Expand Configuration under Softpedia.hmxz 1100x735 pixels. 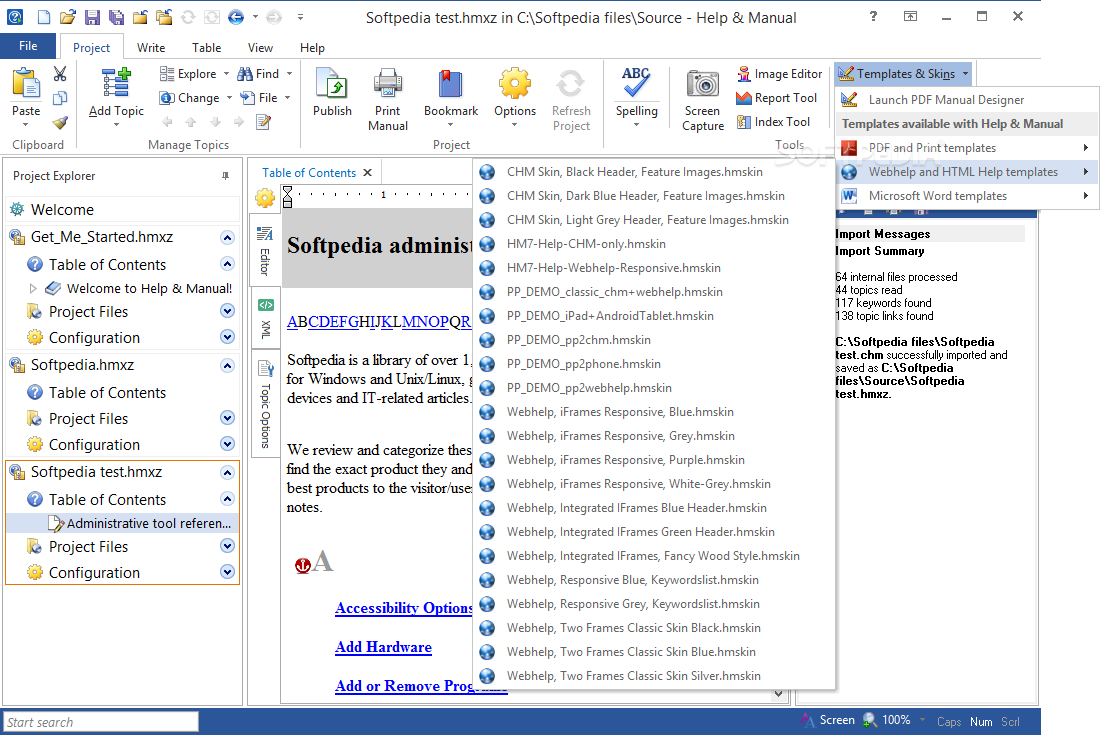227,443
